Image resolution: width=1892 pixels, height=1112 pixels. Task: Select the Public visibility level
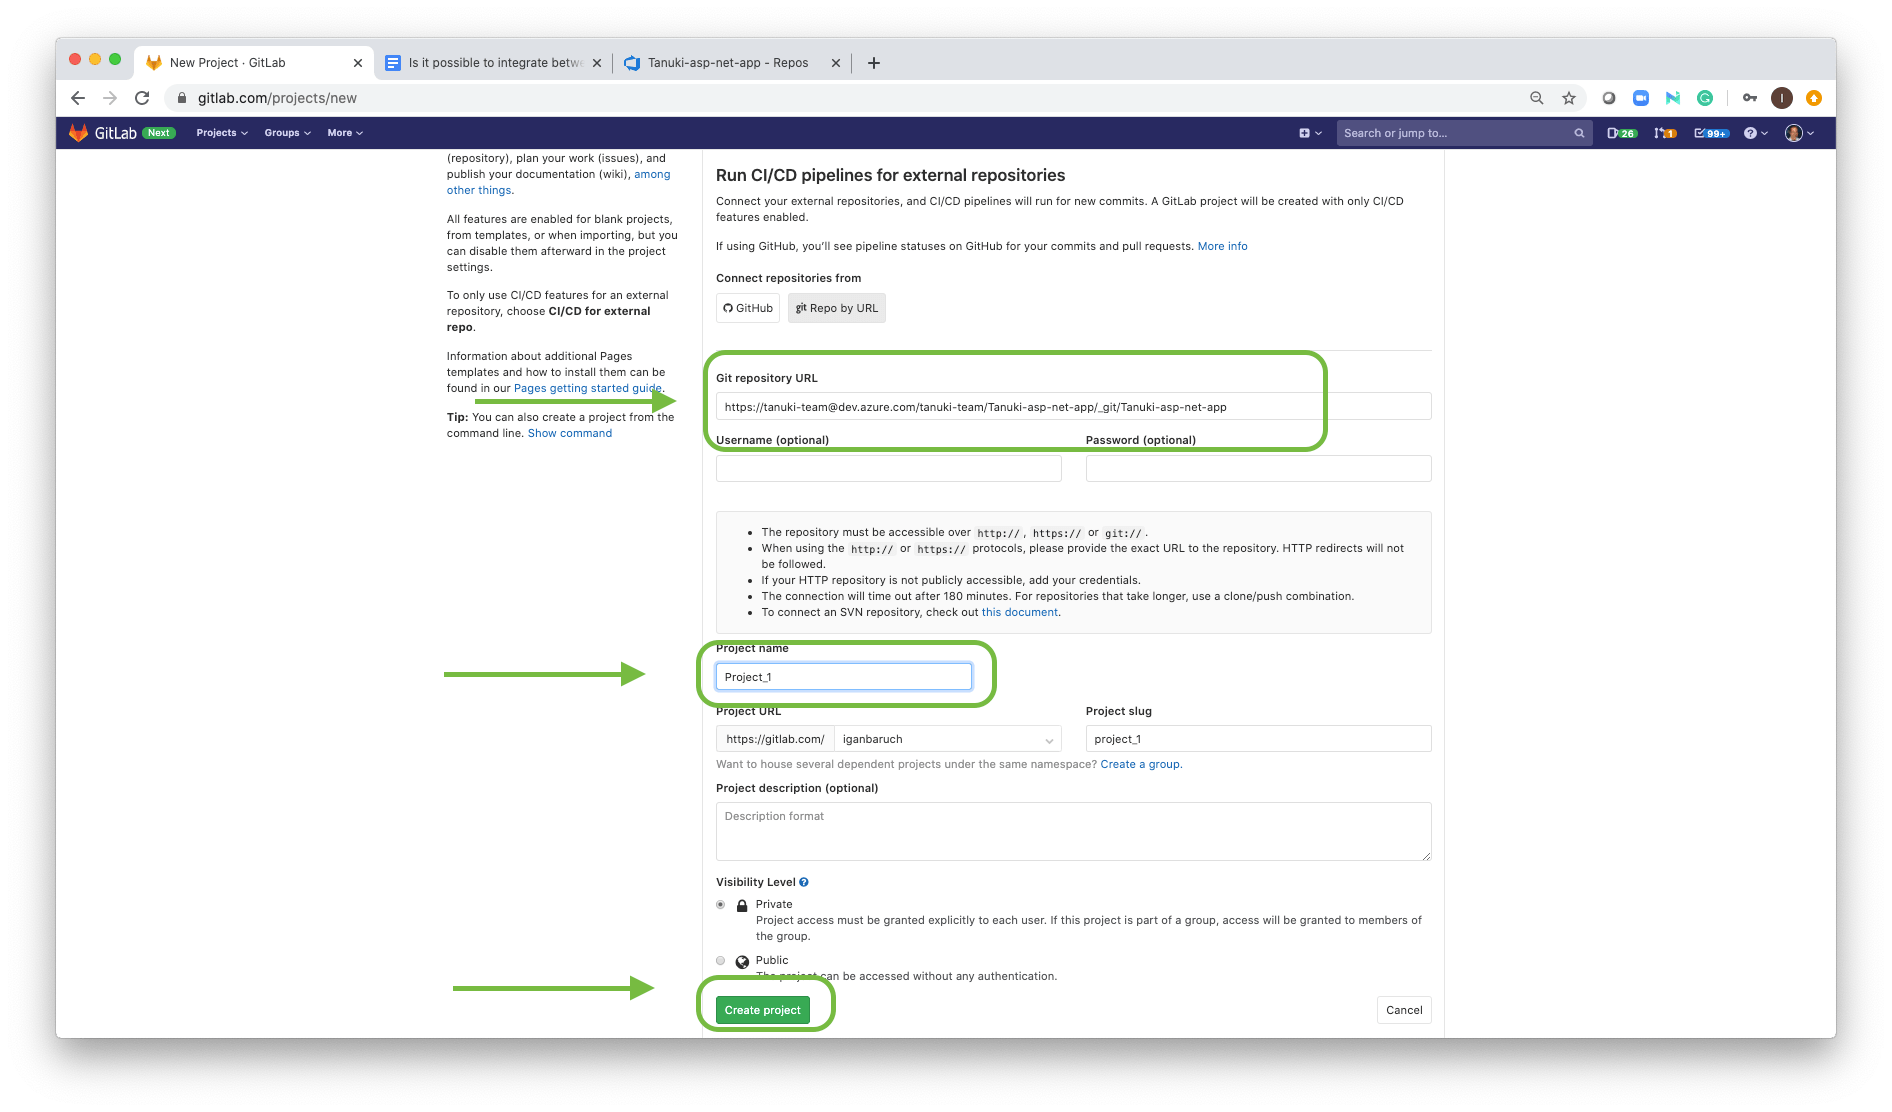(x=720, y=960)
